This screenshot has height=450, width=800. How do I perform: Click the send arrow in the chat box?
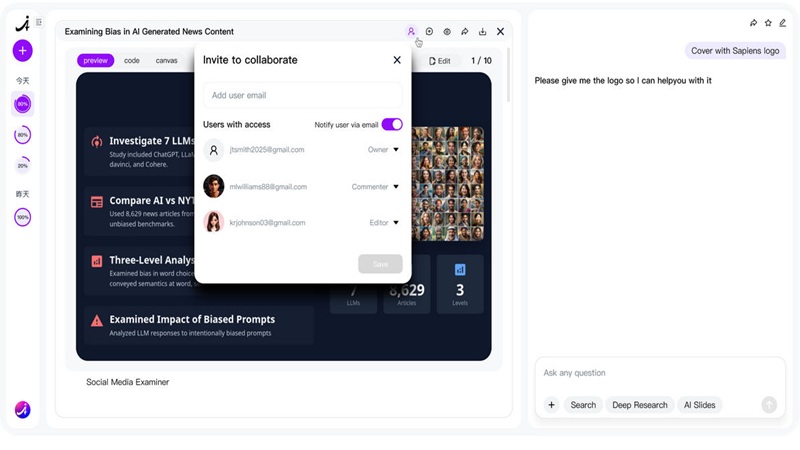(769, 405)
